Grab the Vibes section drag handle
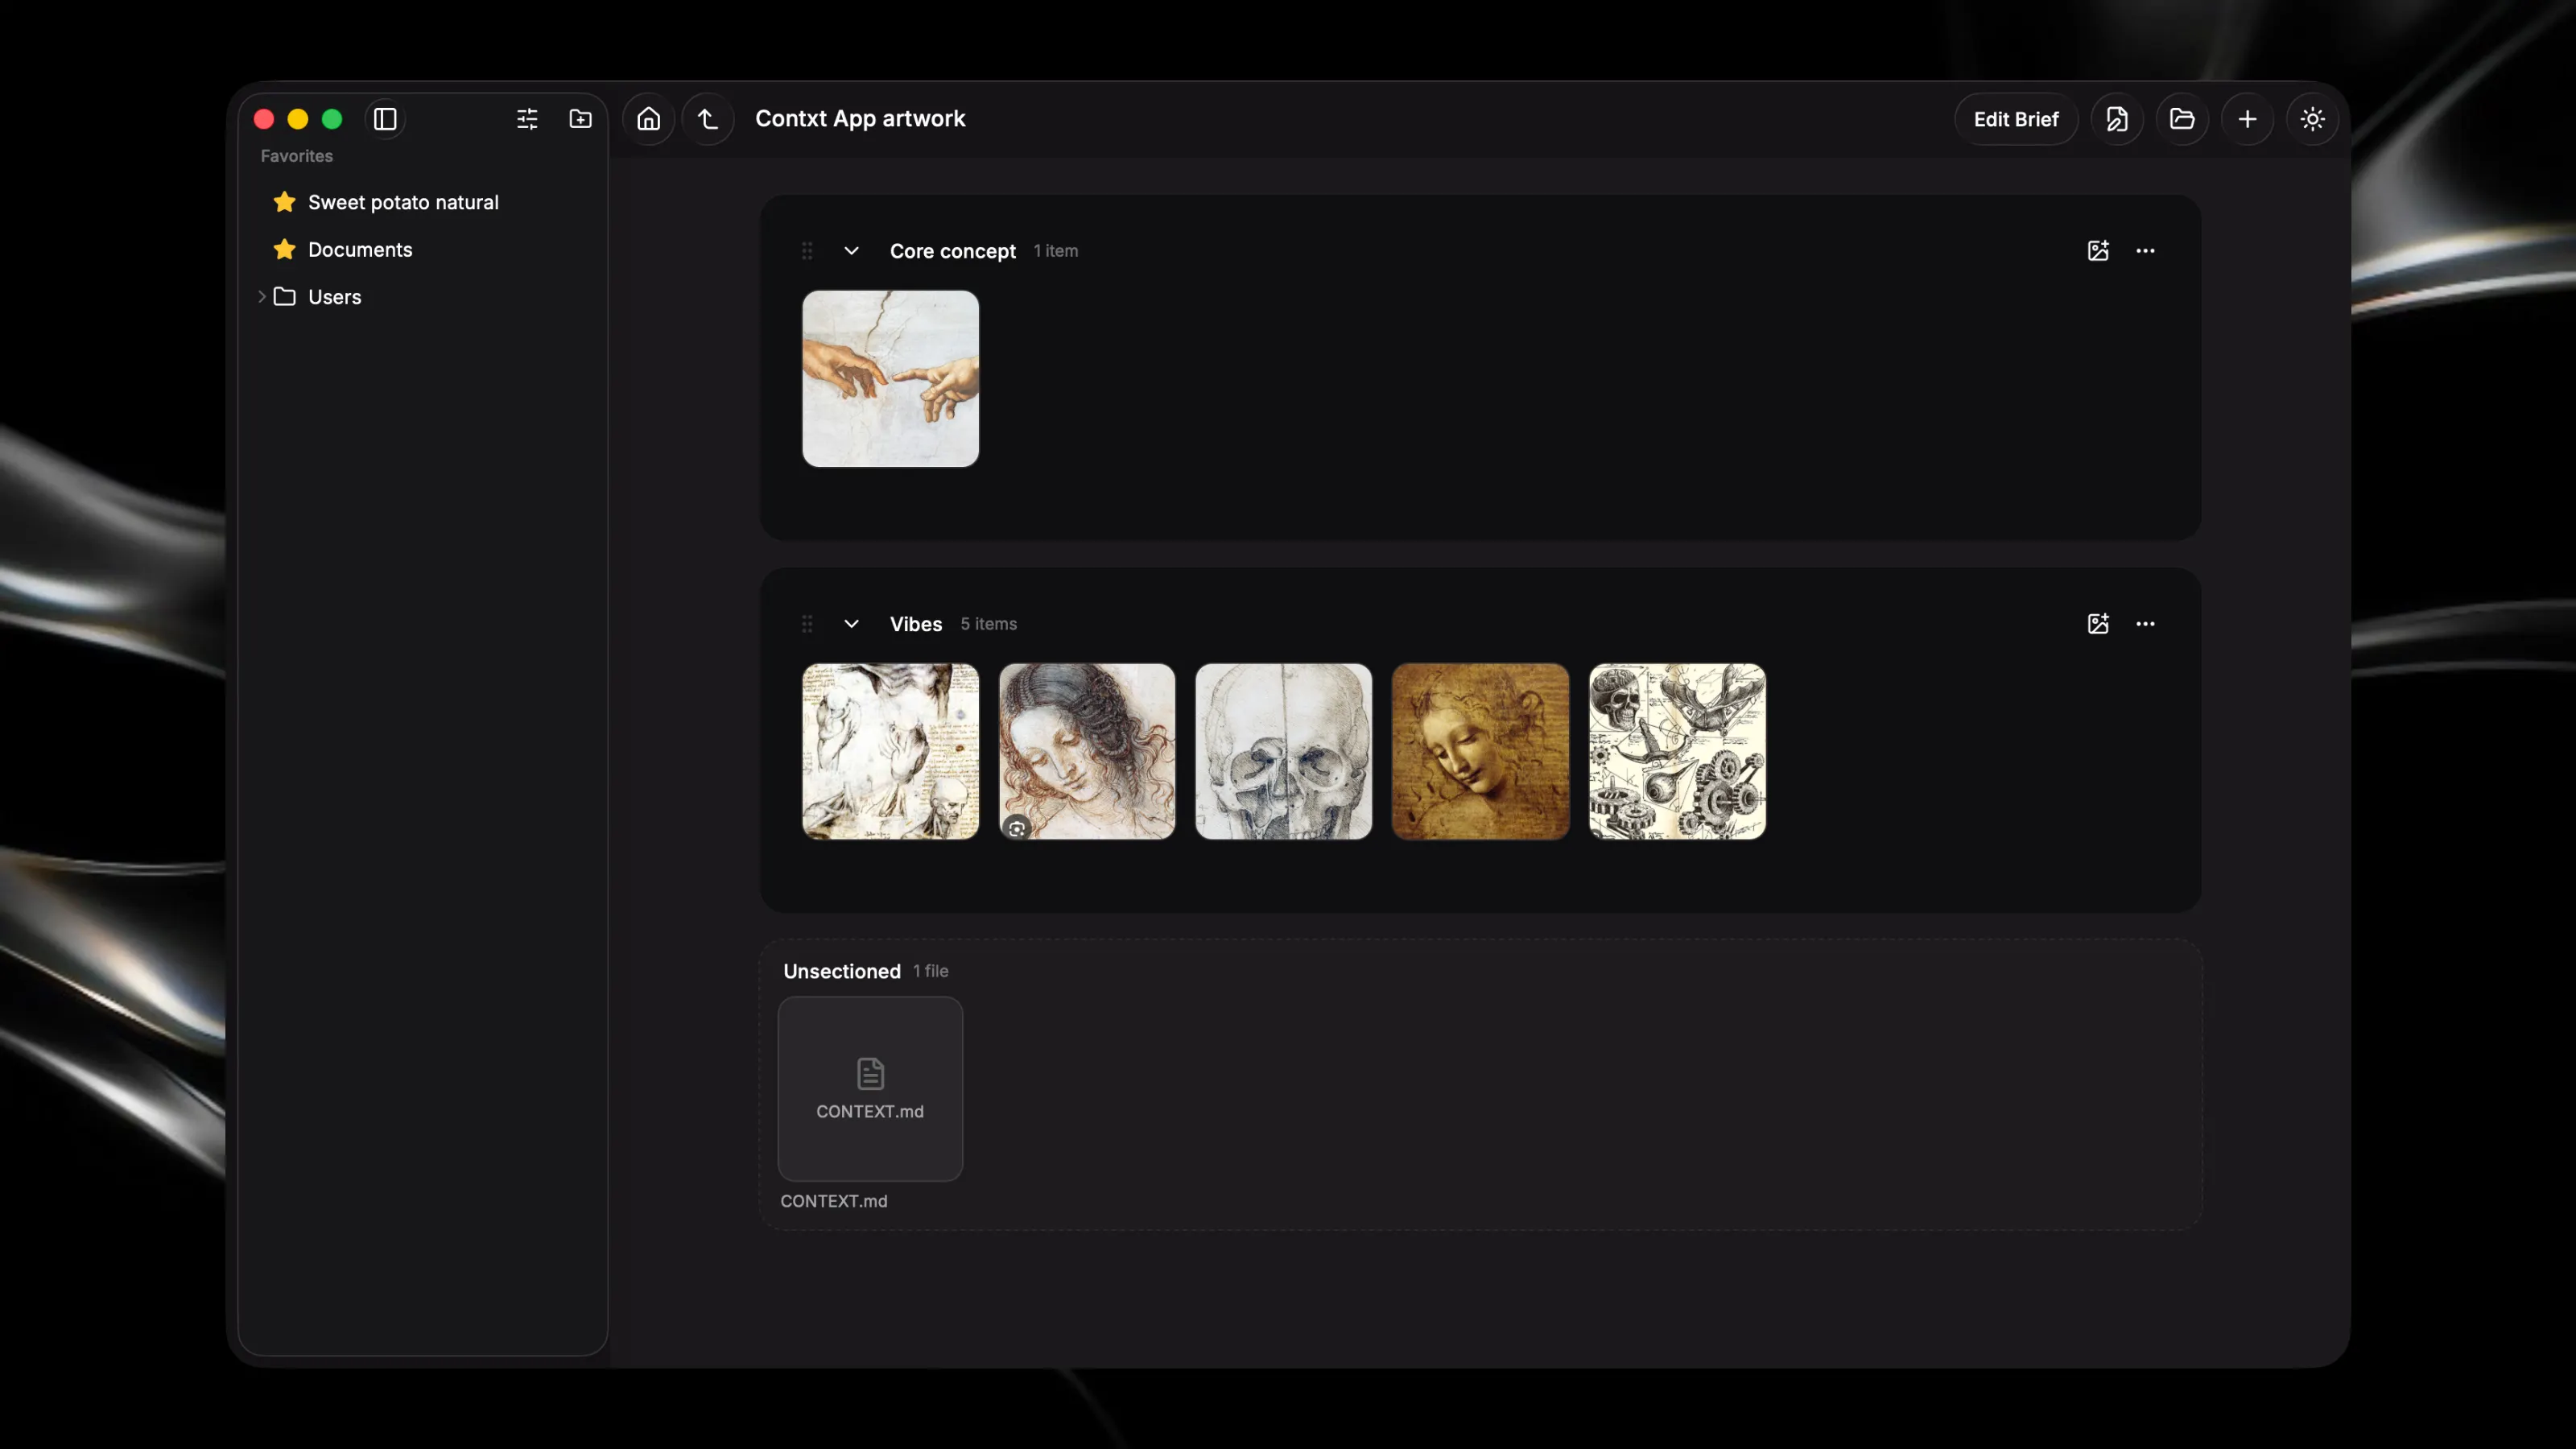This screenshot has width=2576, height=1449. [x=807, y=624]
